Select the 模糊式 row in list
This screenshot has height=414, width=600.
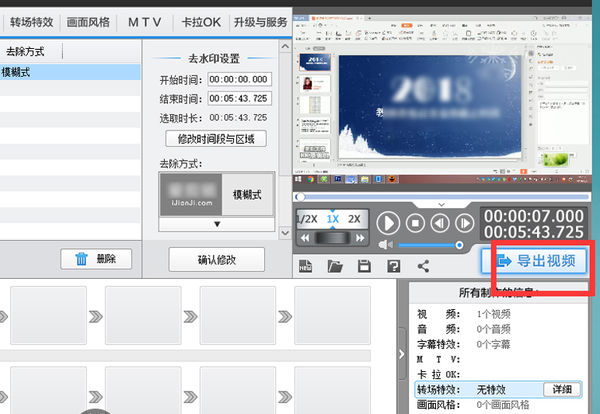70,72
